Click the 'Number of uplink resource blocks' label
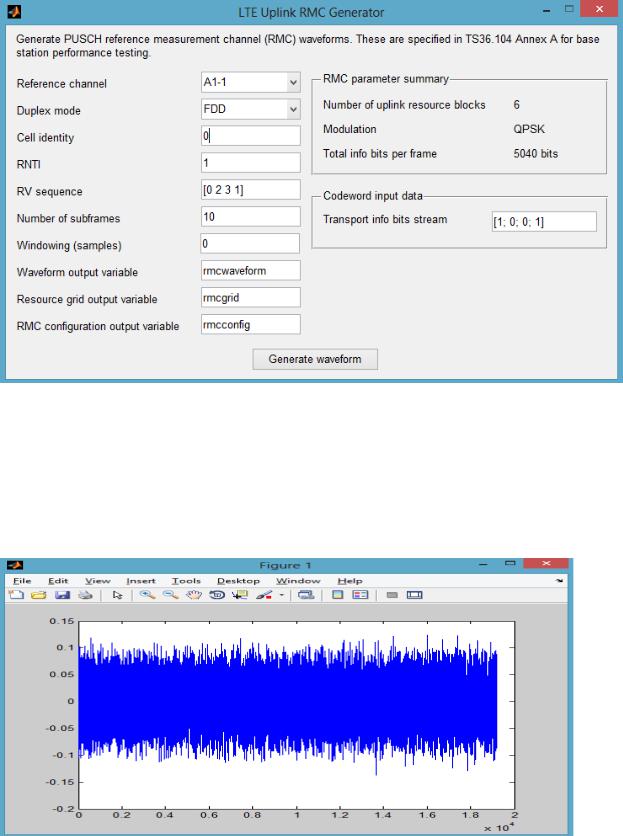623x836 pixels. click(404, 105)
